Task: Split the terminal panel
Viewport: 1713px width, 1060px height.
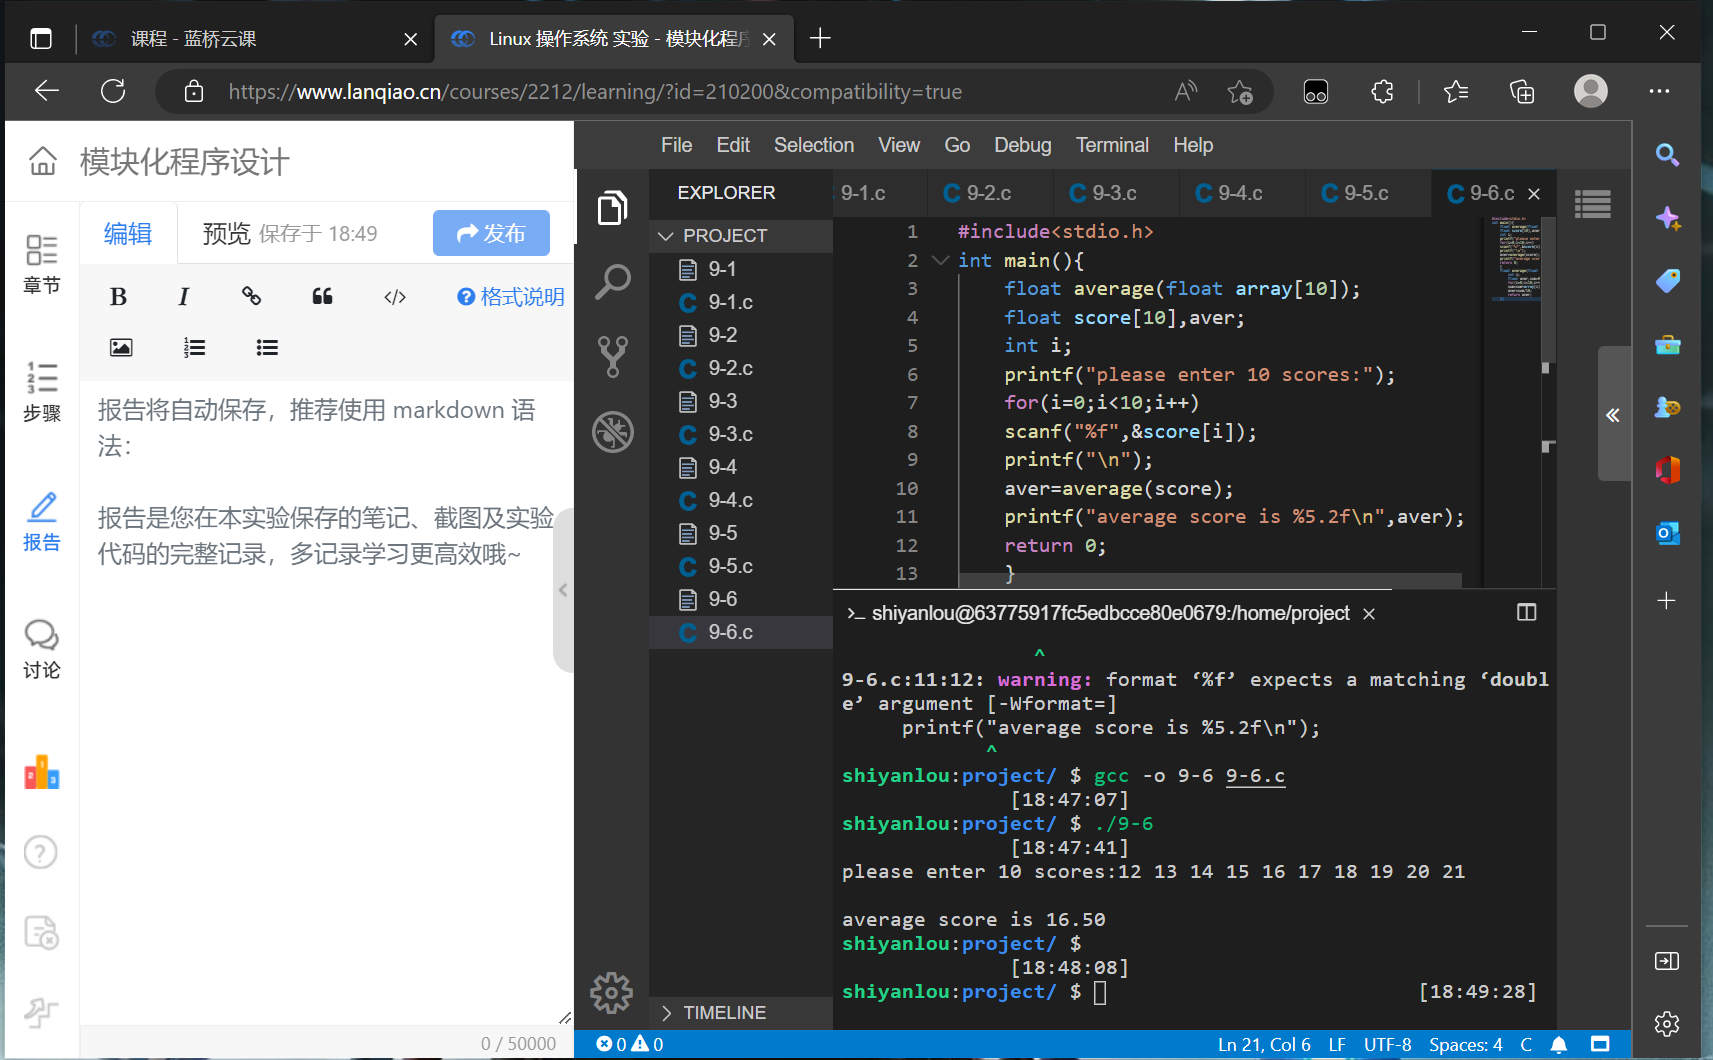Action: click(x=1526, y=612)
